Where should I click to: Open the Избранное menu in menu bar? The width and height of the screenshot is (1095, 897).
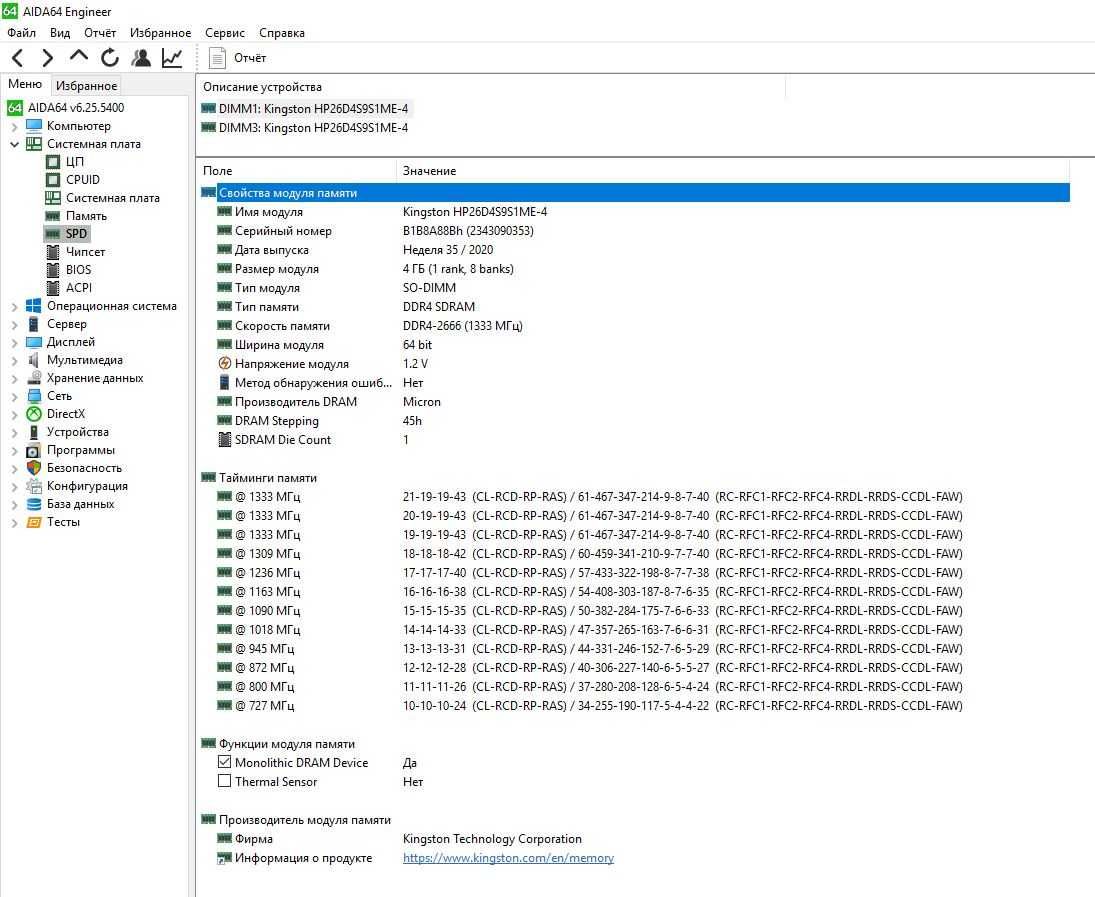pyautogui.click(x=161, y=33)
